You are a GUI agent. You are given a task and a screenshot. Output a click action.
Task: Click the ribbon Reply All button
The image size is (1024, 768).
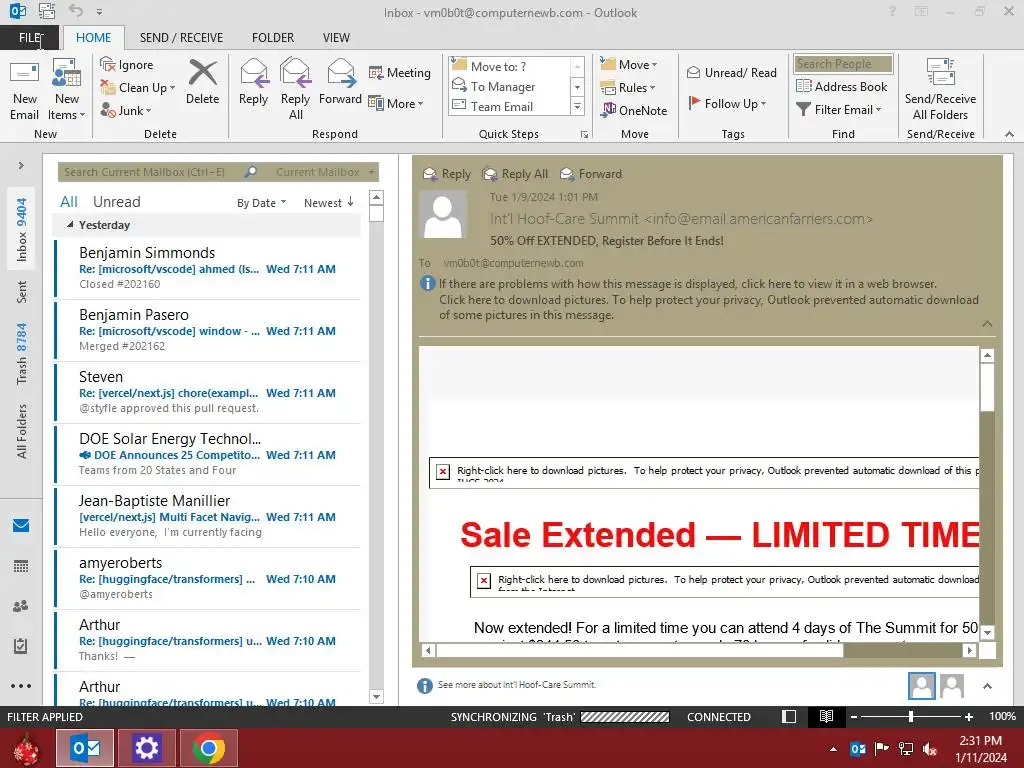pos(295,89)
